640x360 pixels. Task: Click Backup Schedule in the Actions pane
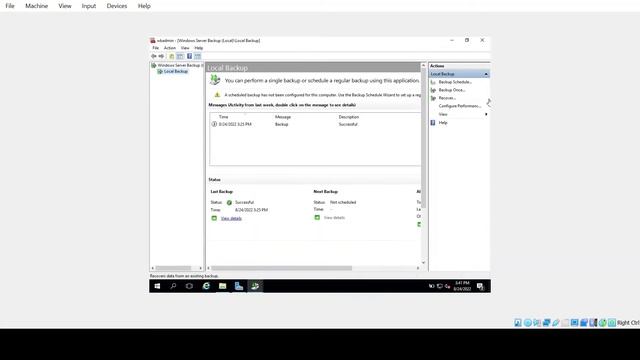tap(455, 82)
